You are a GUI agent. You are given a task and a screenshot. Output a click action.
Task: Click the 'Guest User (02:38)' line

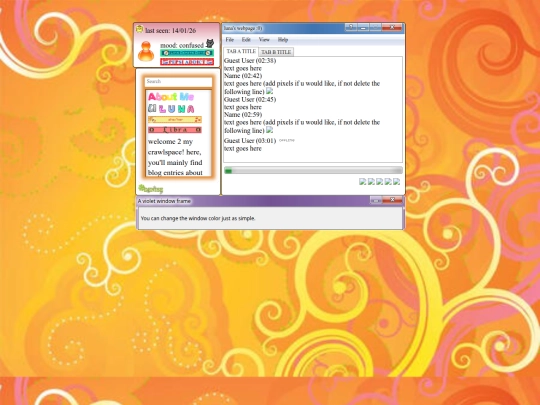(250, 61)
